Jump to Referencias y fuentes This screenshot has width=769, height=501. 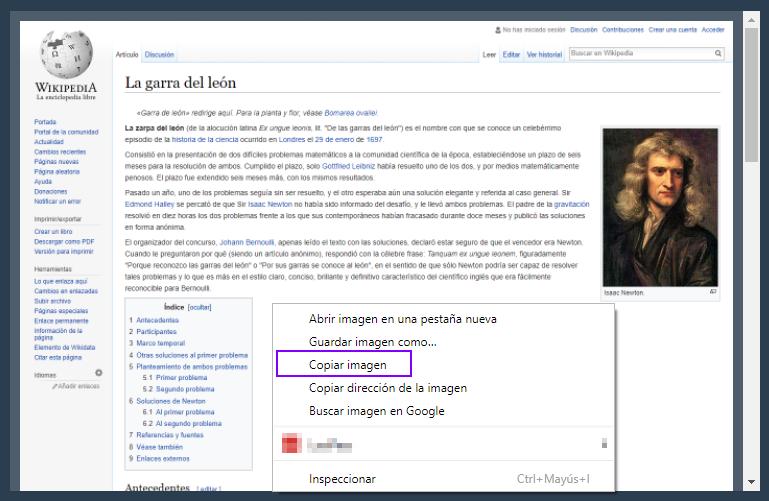[x=170, y=435]
